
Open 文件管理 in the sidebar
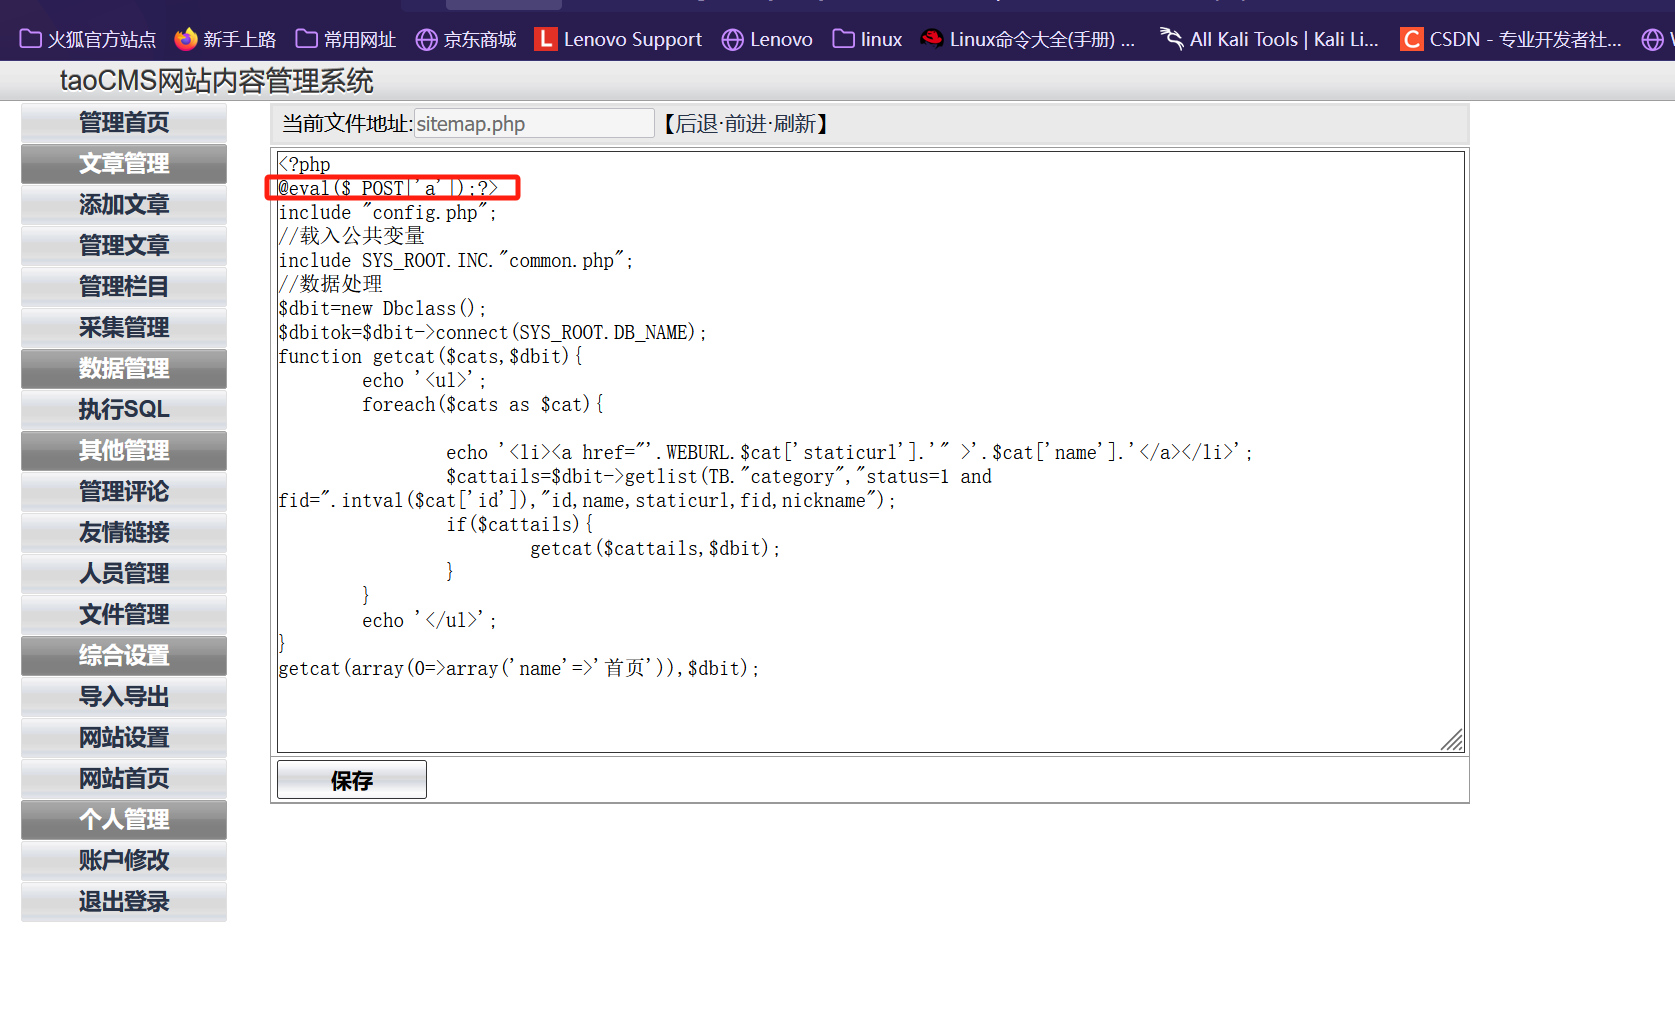[x=124, y=615]
